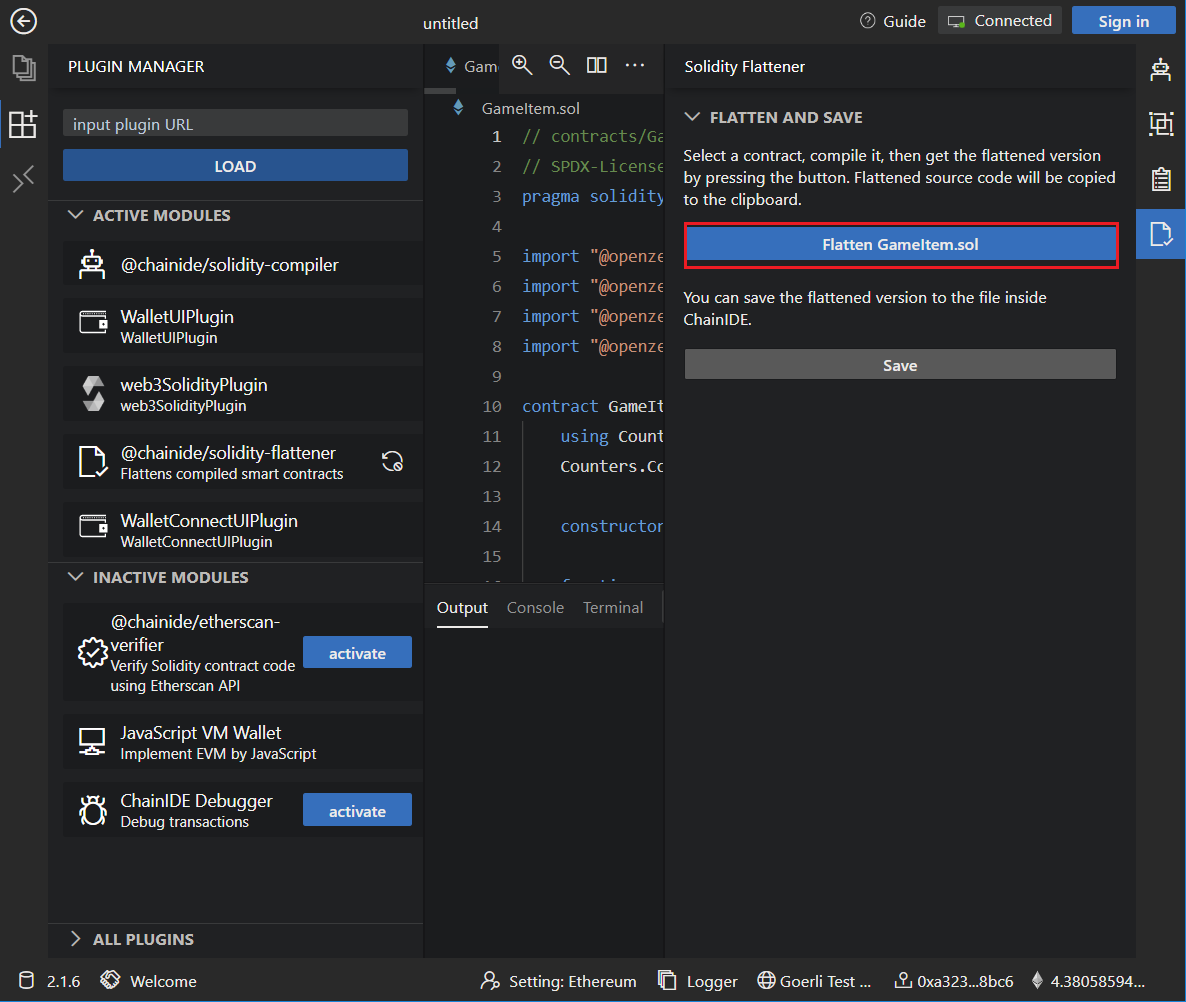Open the compiler robot icon in right sidebar
The width and height of the screenshot is (1186, 1002).
[1161, 69]
